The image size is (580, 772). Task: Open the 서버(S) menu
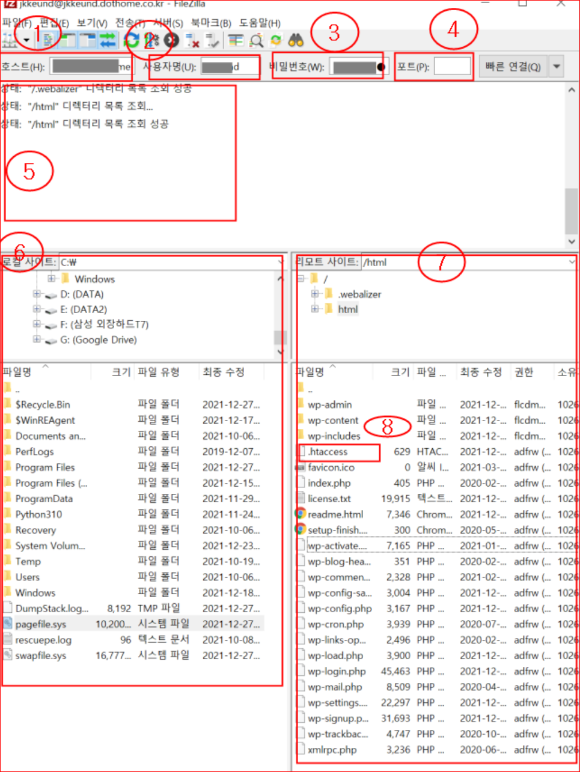[168, 23]
